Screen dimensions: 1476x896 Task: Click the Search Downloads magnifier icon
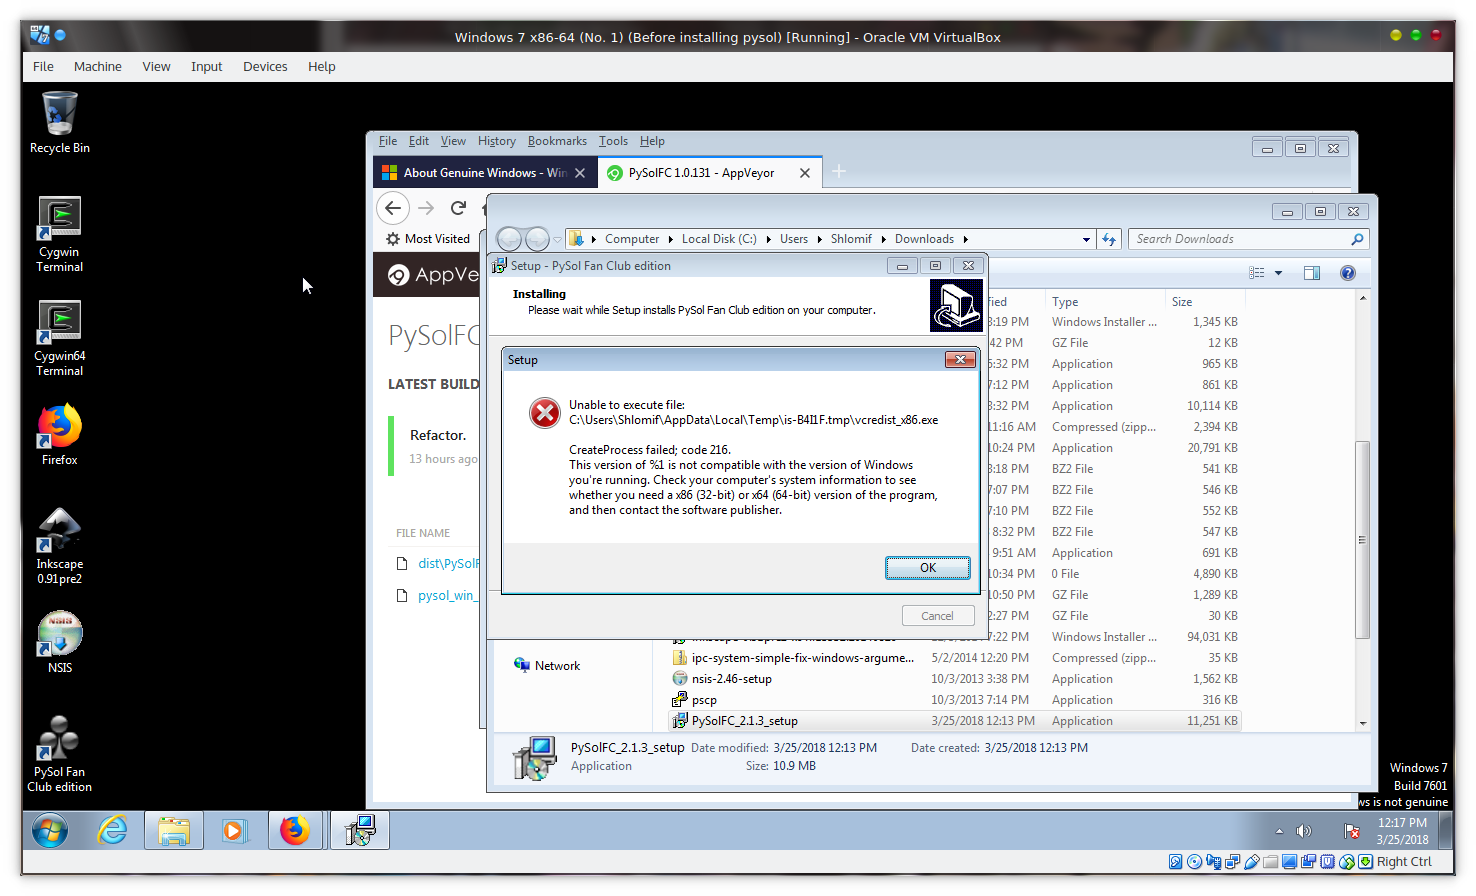click(x=1357, y=239)
